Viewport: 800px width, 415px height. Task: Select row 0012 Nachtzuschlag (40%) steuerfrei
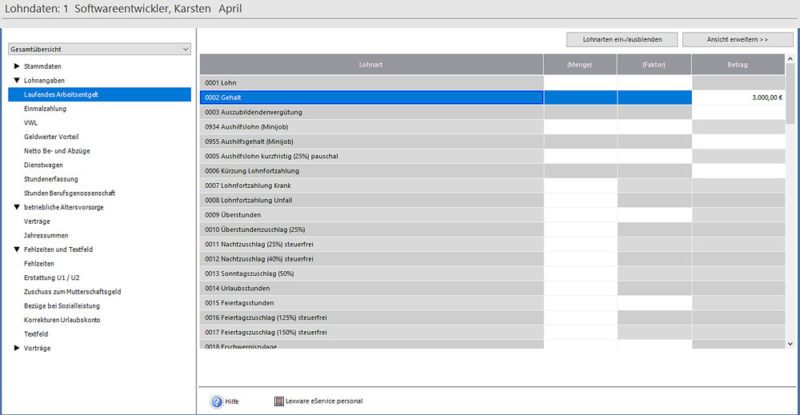pos(371,259)
